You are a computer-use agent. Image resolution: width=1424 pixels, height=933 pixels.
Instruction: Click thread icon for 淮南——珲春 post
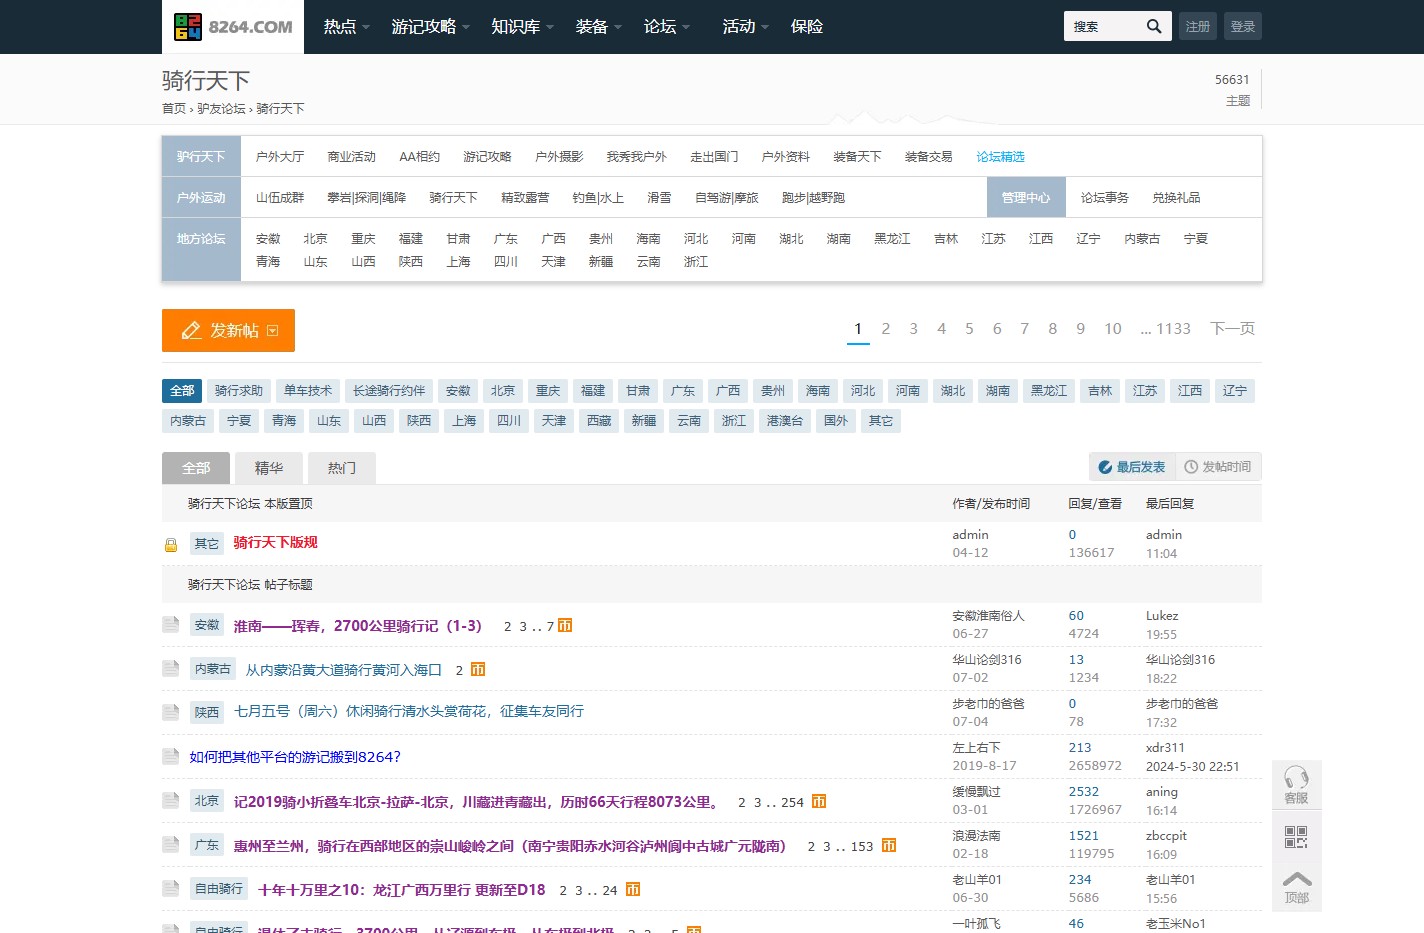(170, 625)
